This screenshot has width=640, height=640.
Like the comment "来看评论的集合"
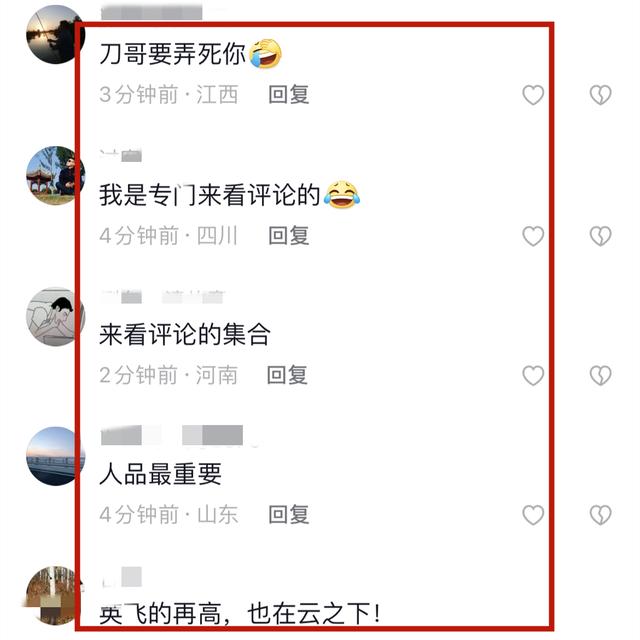[533, 376]
